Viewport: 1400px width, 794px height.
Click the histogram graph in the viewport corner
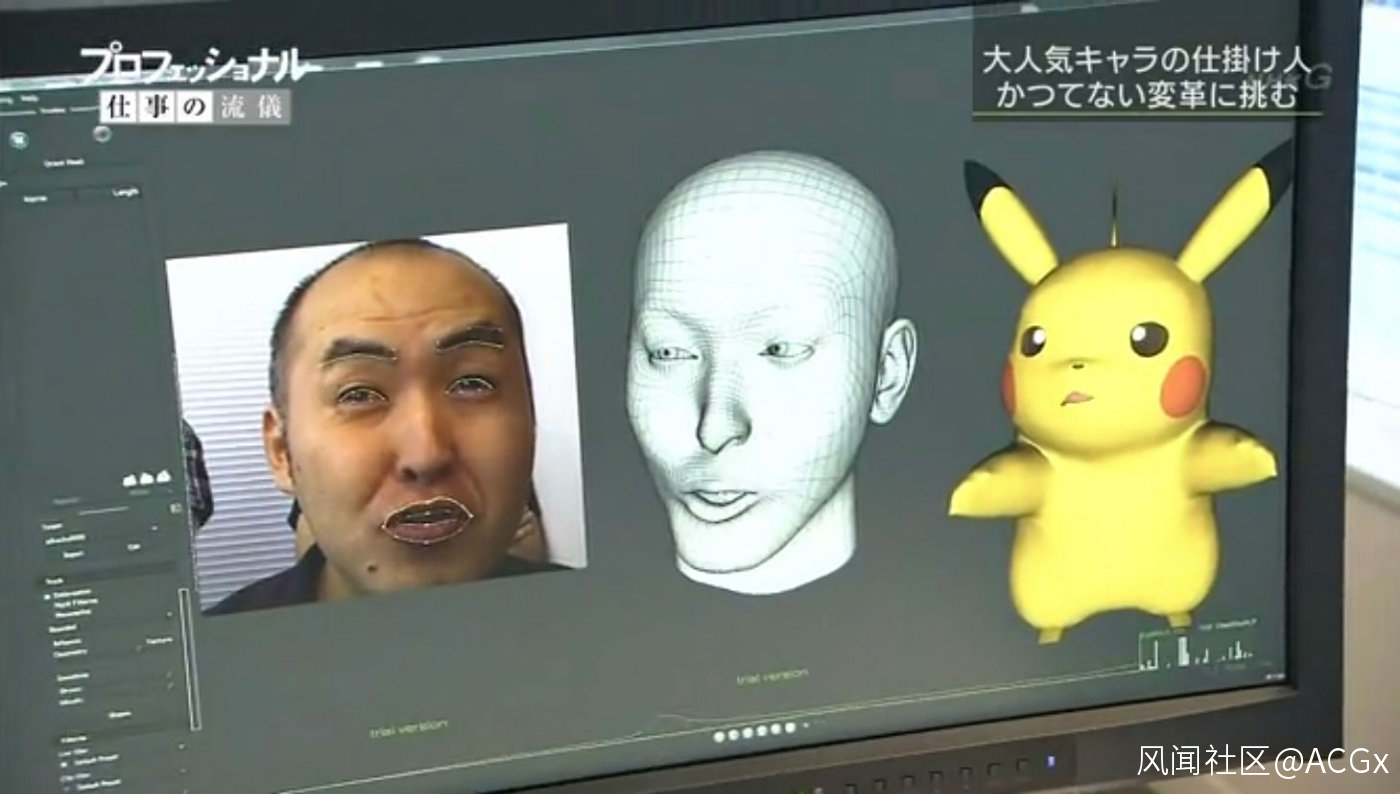click(x=1198, y=645)
